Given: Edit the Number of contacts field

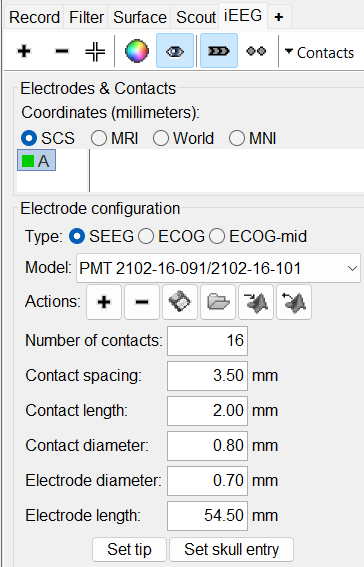Looking at the screenshot, I should (x=207, y=341).
